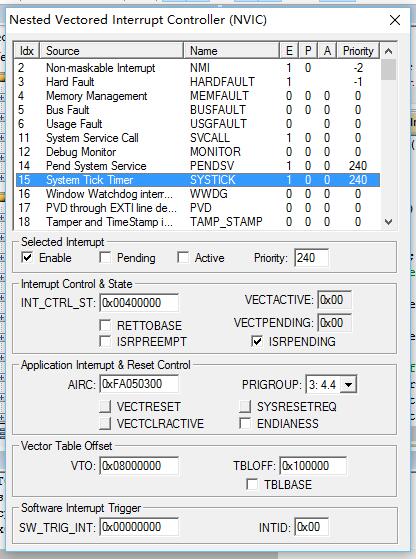Toggle the ISRPREEMPT checkbox

[x=105, y=341]
